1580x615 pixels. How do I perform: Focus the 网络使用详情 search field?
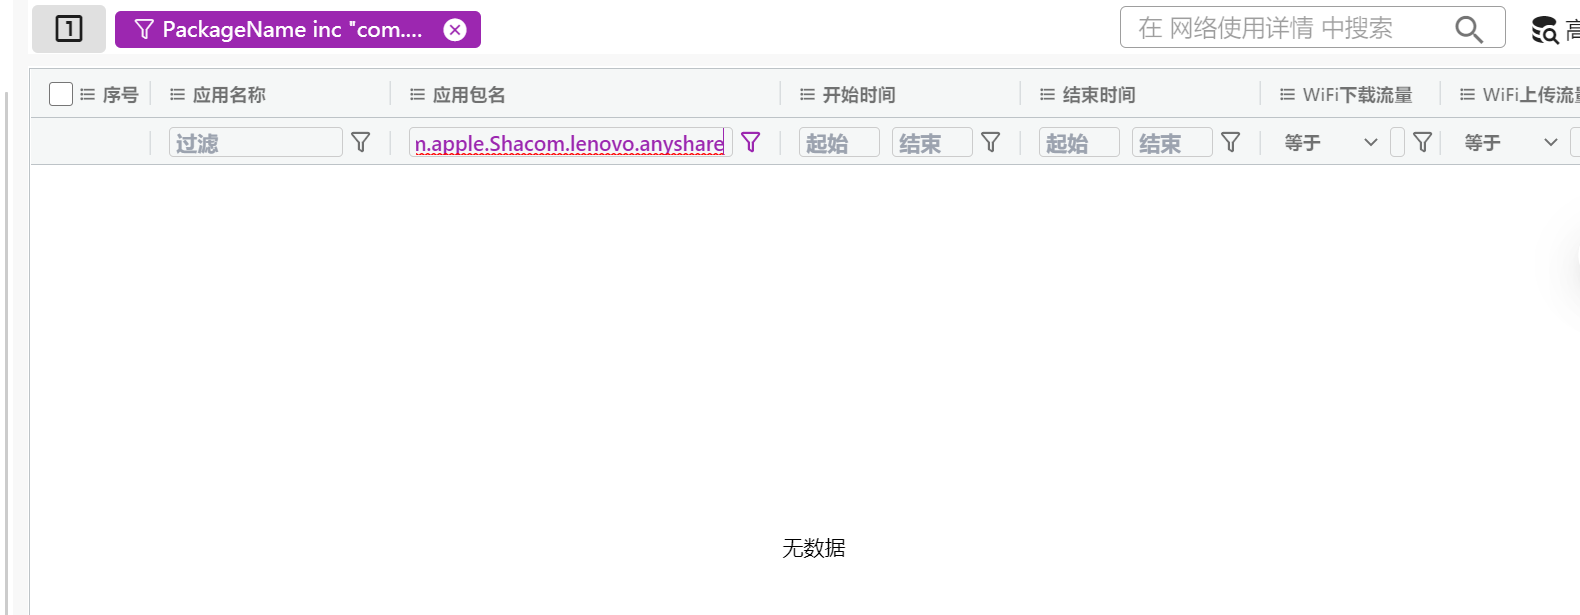point(1290,28)
